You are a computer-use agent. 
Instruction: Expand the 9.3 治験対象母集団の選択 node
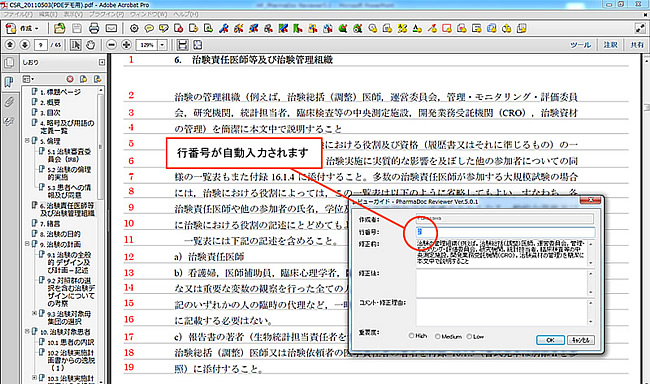[34, 314]
